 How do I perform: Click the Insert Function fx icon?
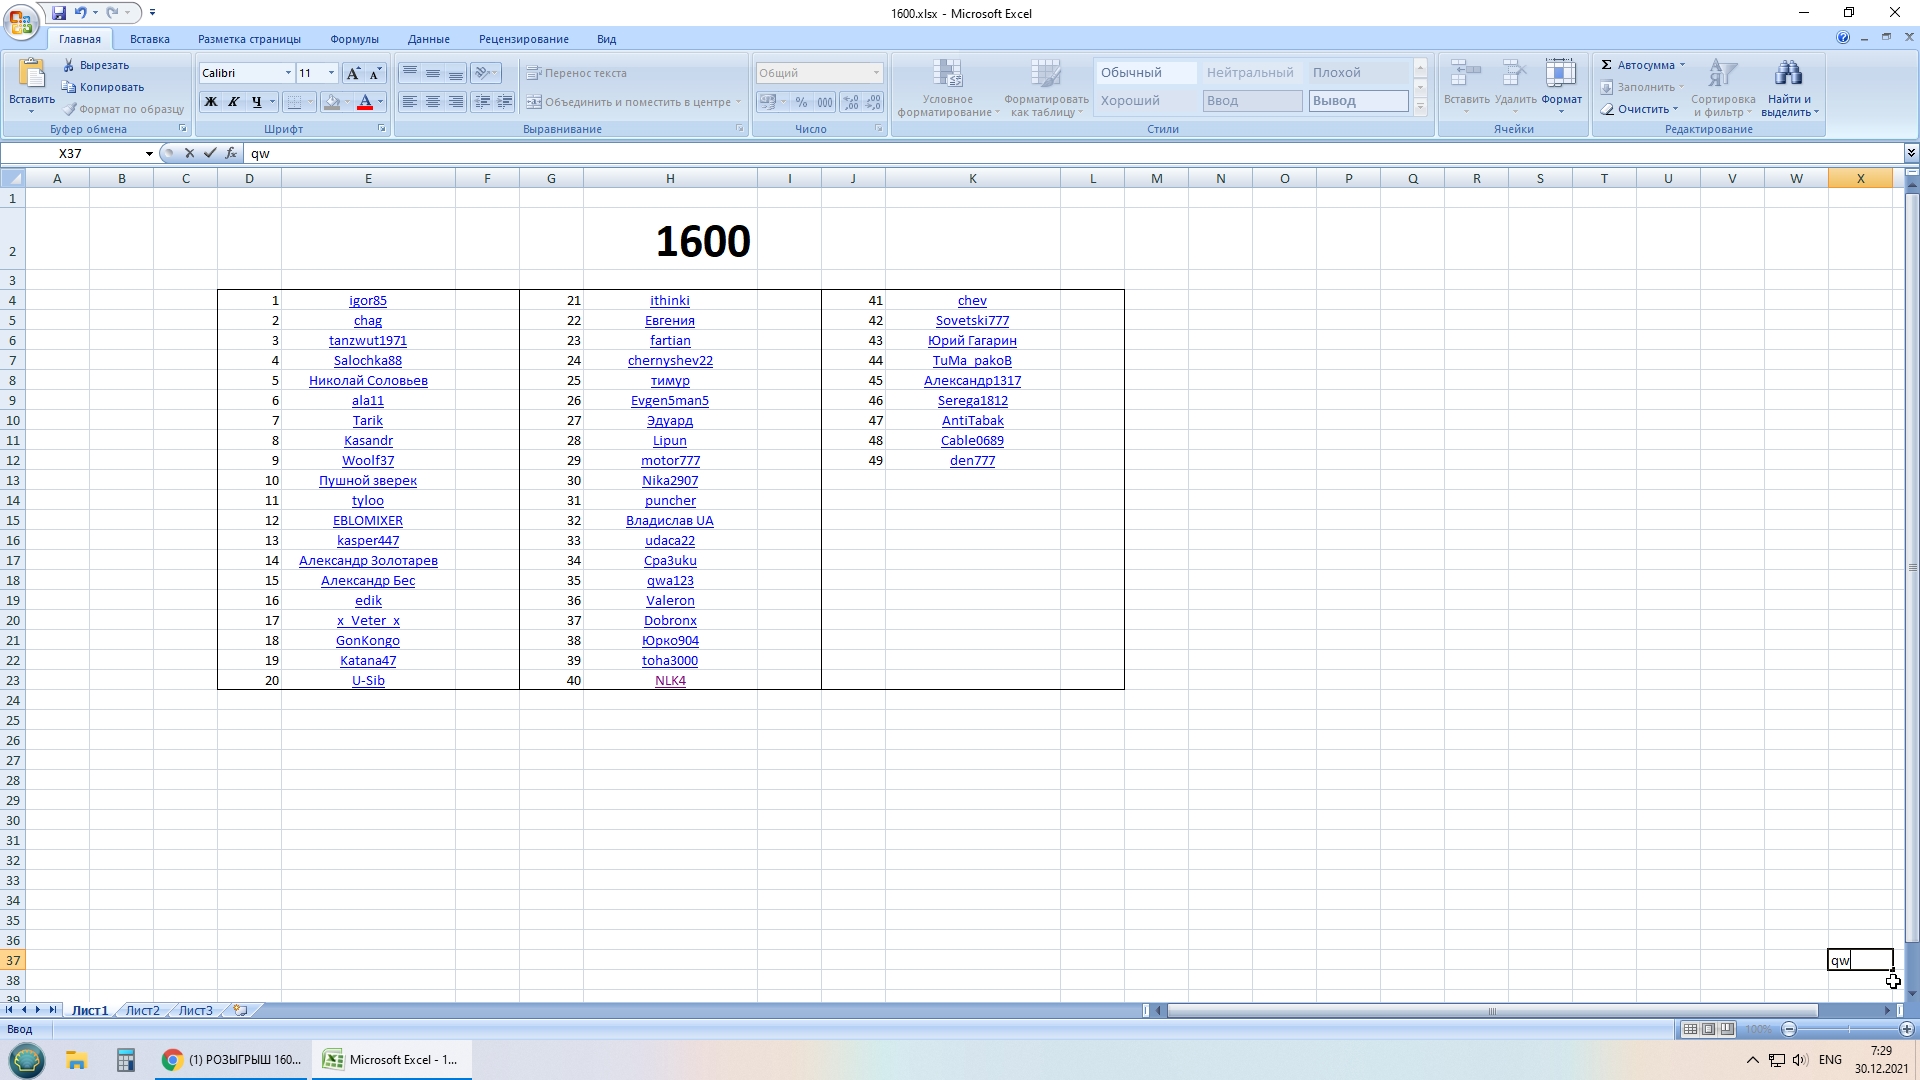coord(231,153)
